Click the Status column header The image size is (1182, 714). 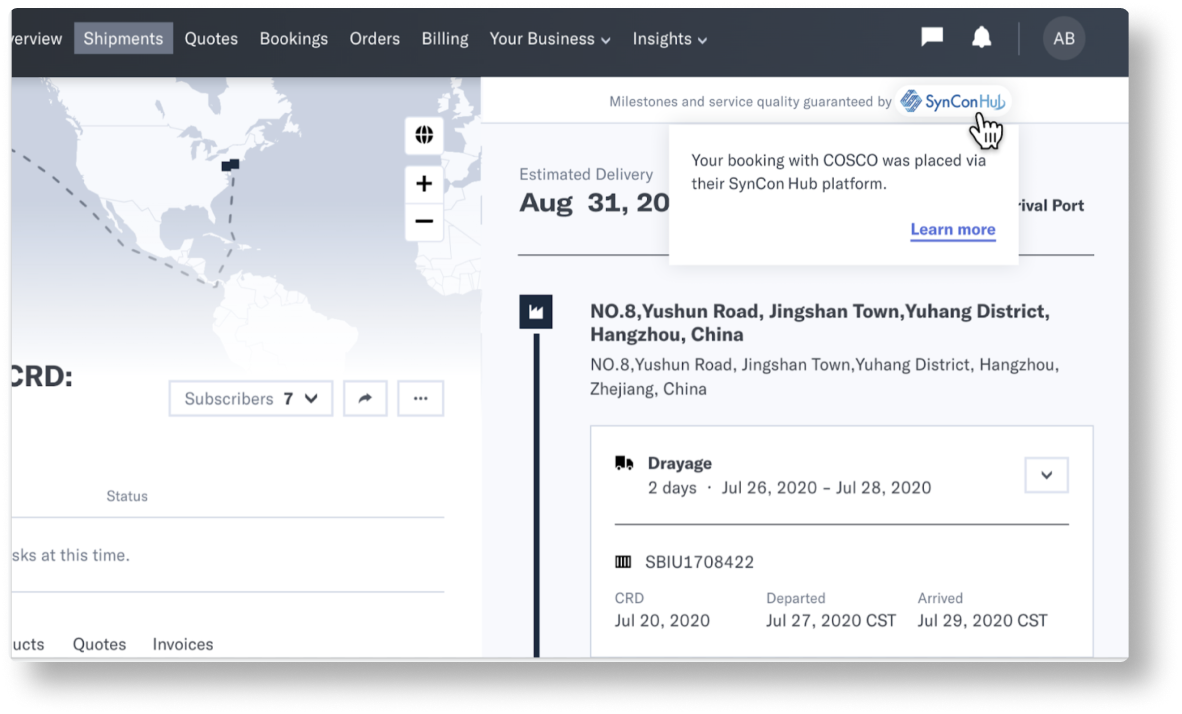127,496
